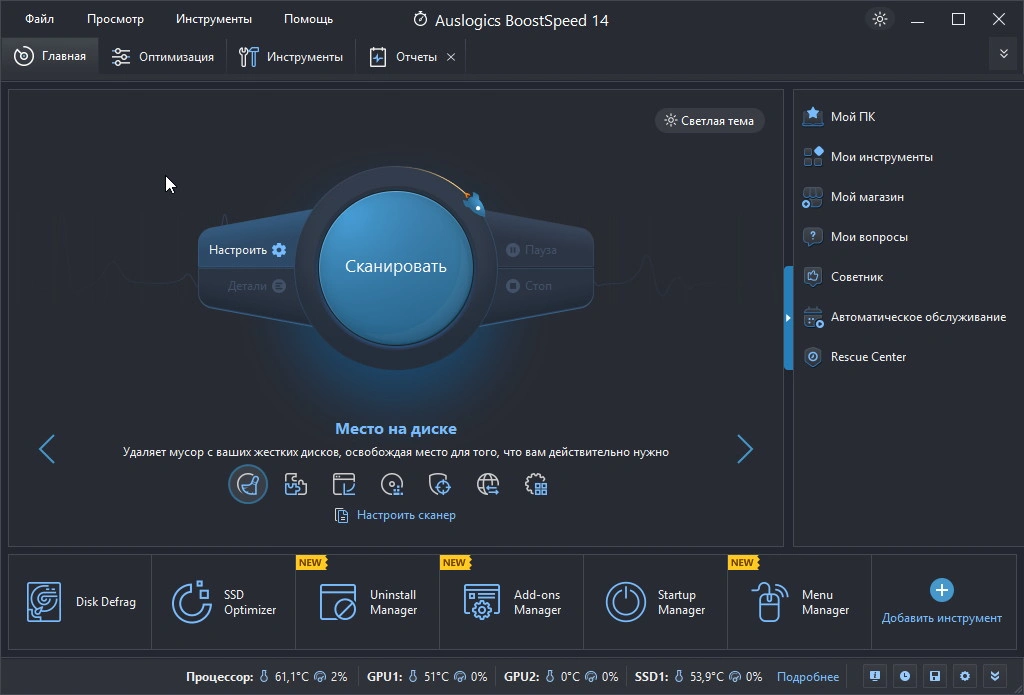
Task: Select the gear with grid scan category icon
Action: pyautogui.click(x=536, y=485)
